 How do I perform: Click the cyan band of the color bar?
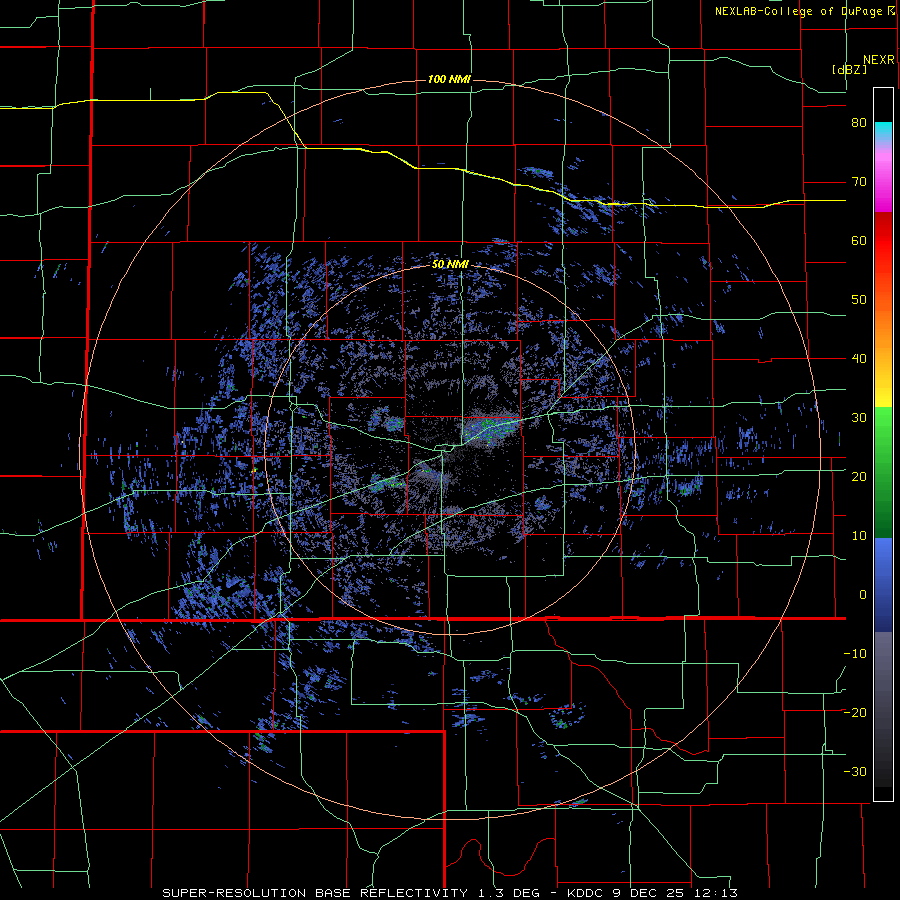[x=883, y=132]
